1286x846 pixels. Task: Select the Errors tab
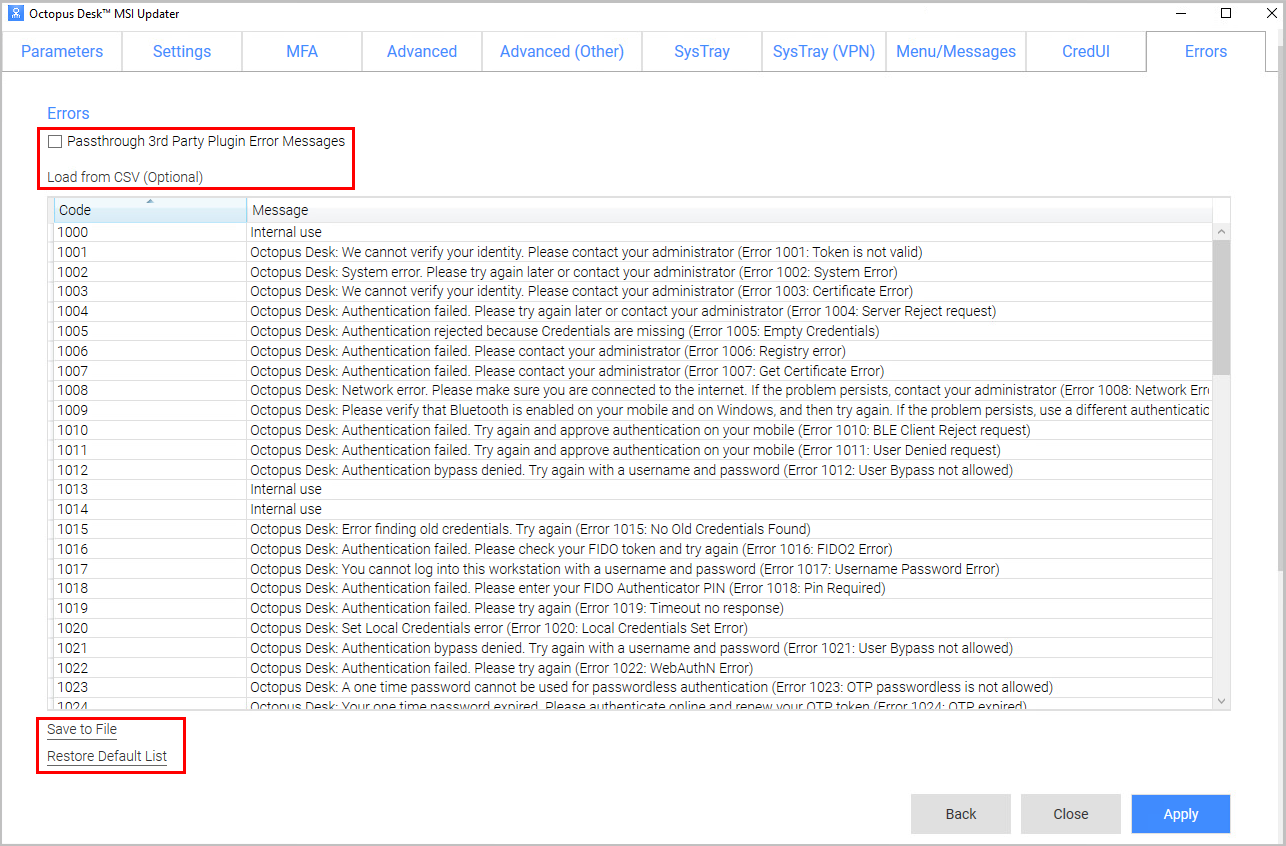point(1205,52)
